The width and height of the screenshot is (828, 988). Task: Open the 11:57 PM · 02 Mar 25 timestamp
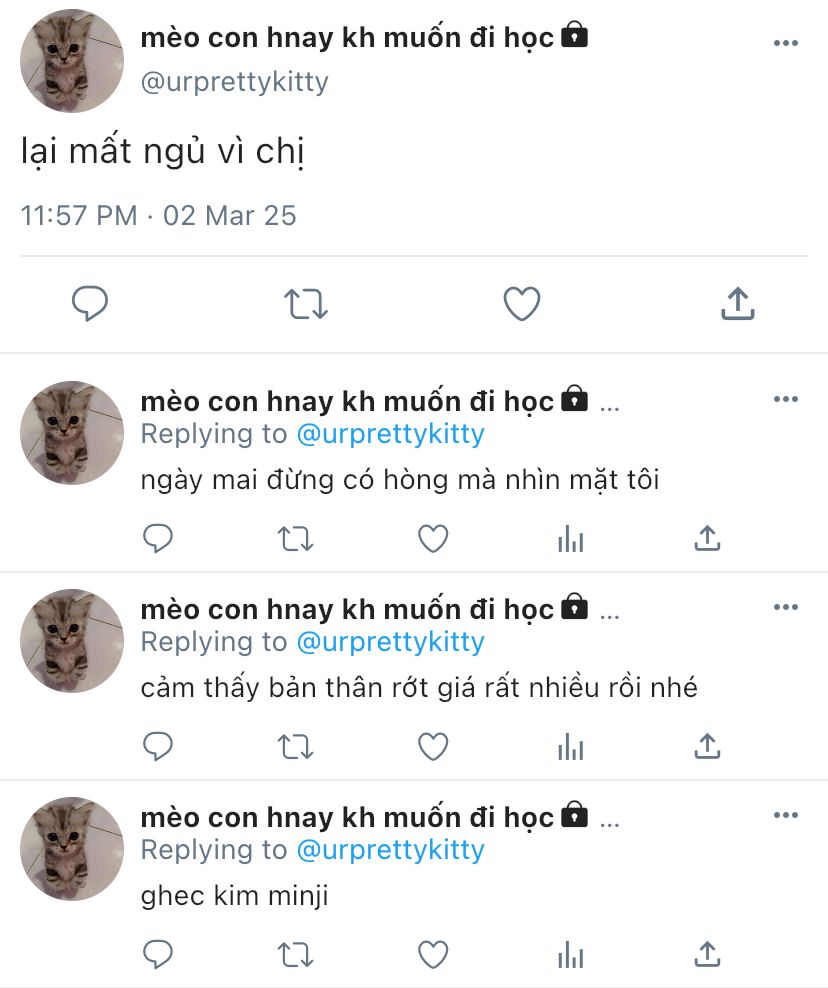(158, 215)
